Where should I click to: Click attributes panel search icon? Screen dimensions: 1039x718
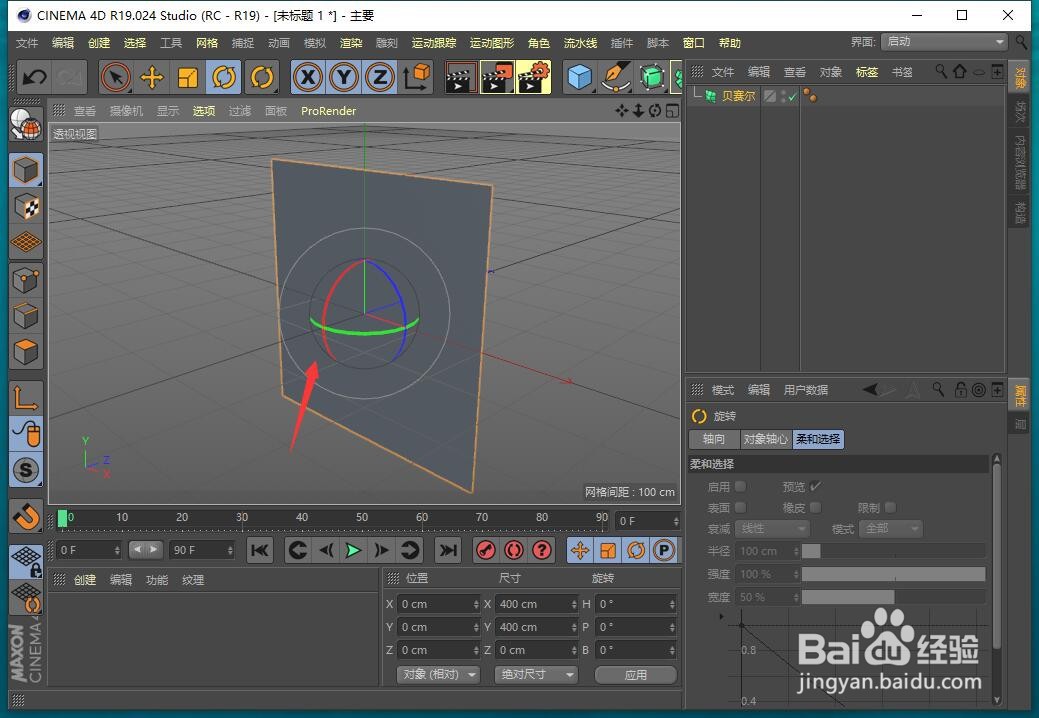click(x=937, y=389)
